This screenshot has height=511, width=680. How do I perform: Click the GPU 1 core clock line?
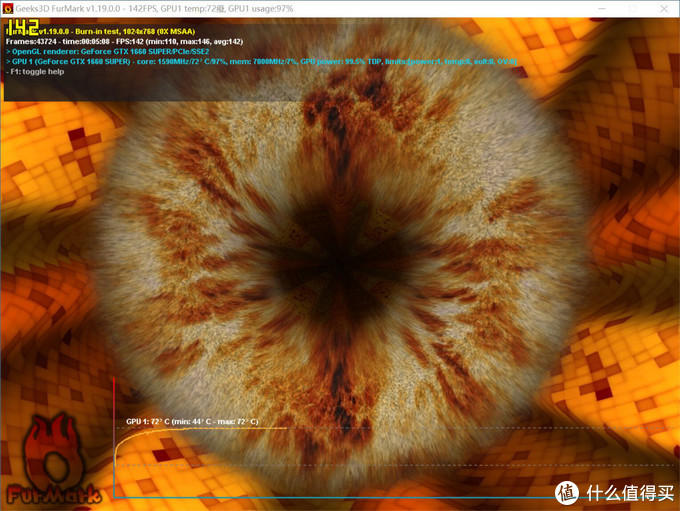pyautogui.click(x=261, y=62)
